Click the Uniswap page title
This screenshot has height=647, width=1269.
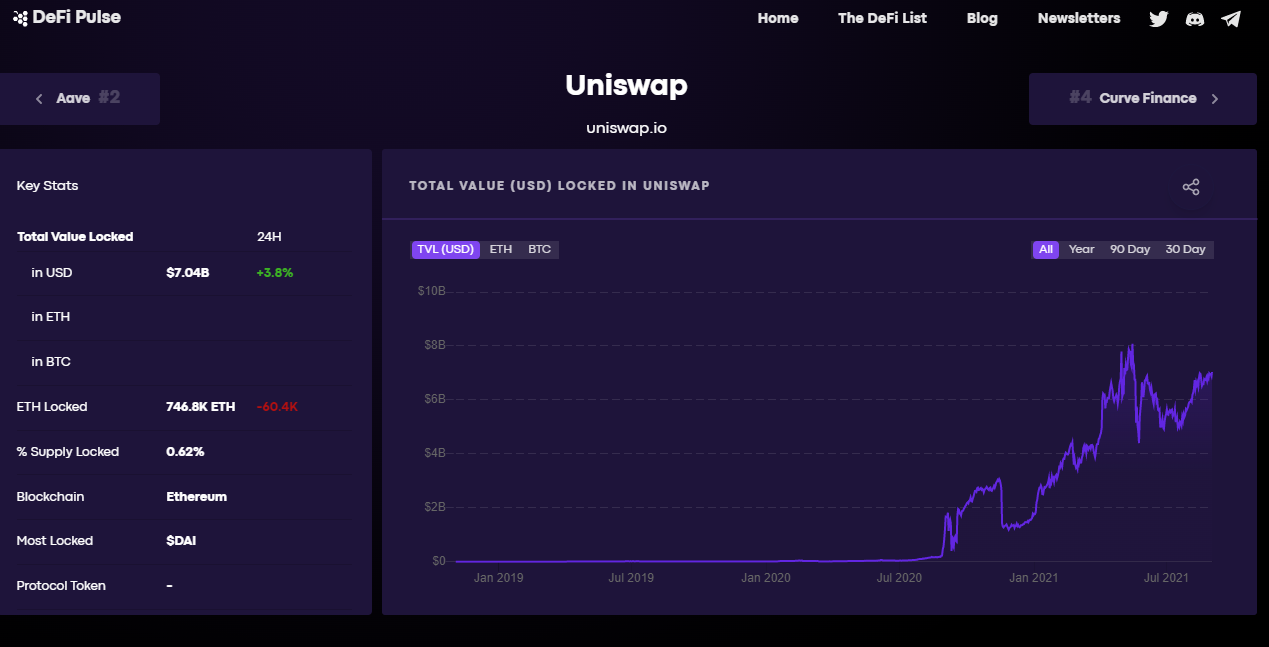click(626, 86)
